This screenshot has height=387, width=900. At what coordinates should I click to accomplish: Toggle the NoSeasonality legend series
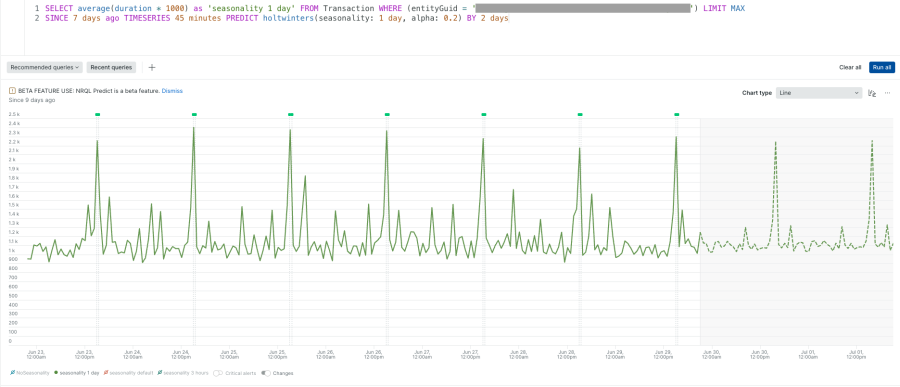30,373
